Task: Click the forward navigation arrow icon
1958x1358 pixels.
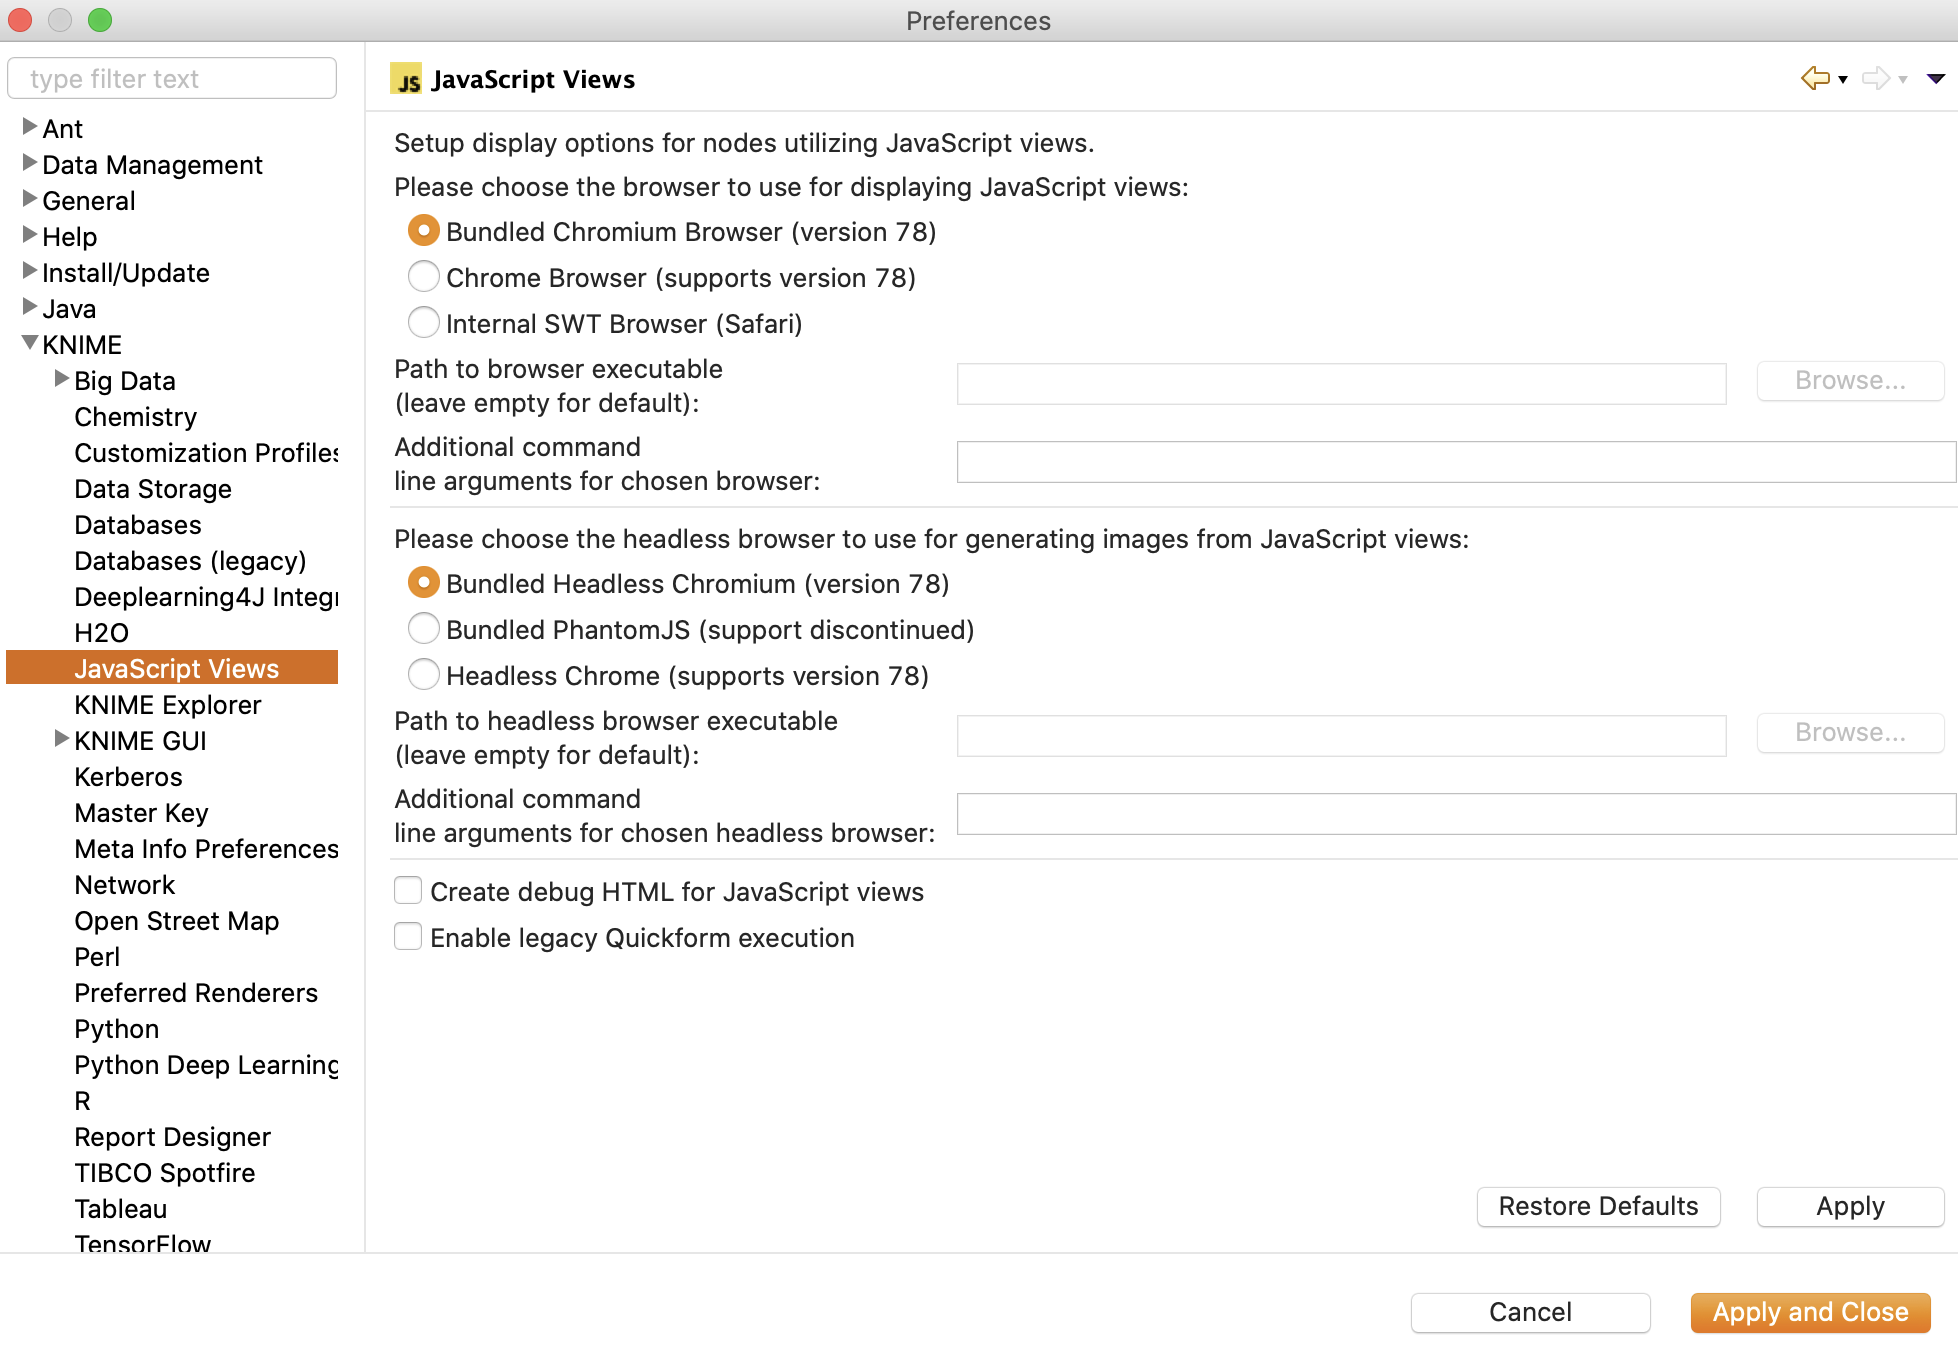Action: click(x=1875, y=78)
